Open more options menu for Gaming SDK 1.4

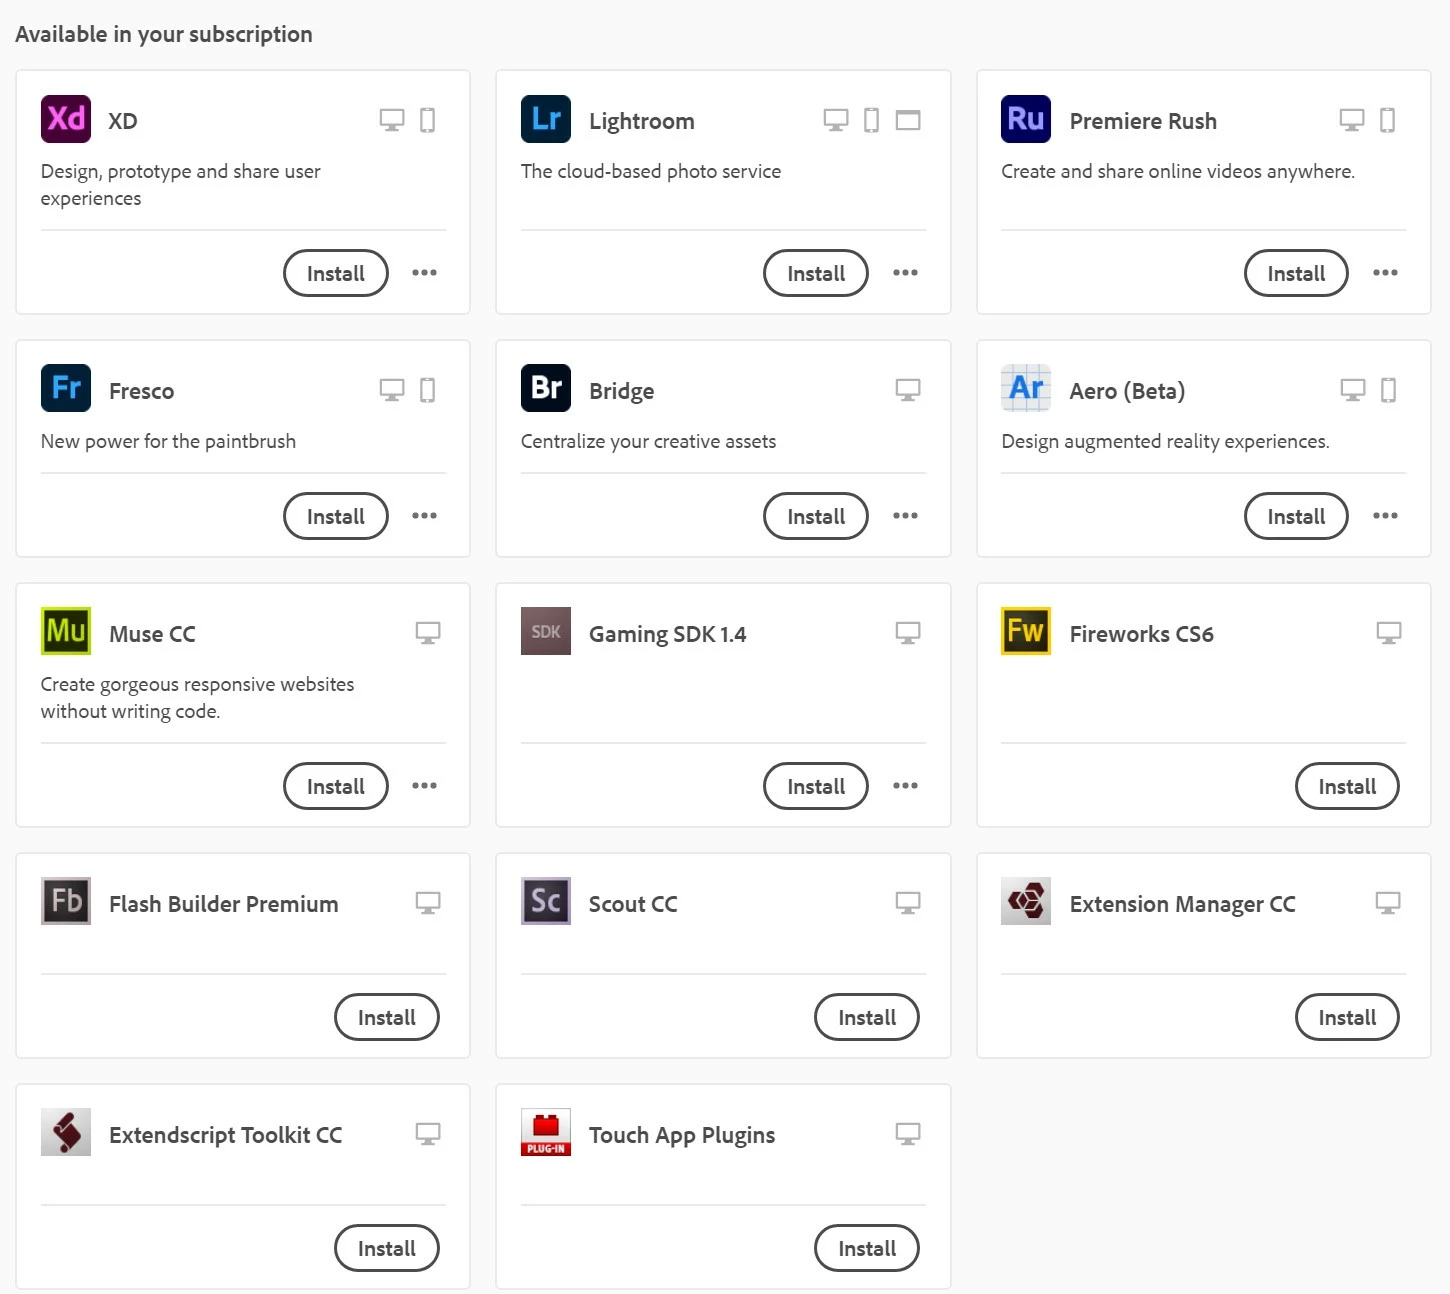pyautogui.click(x=905, y=786)
